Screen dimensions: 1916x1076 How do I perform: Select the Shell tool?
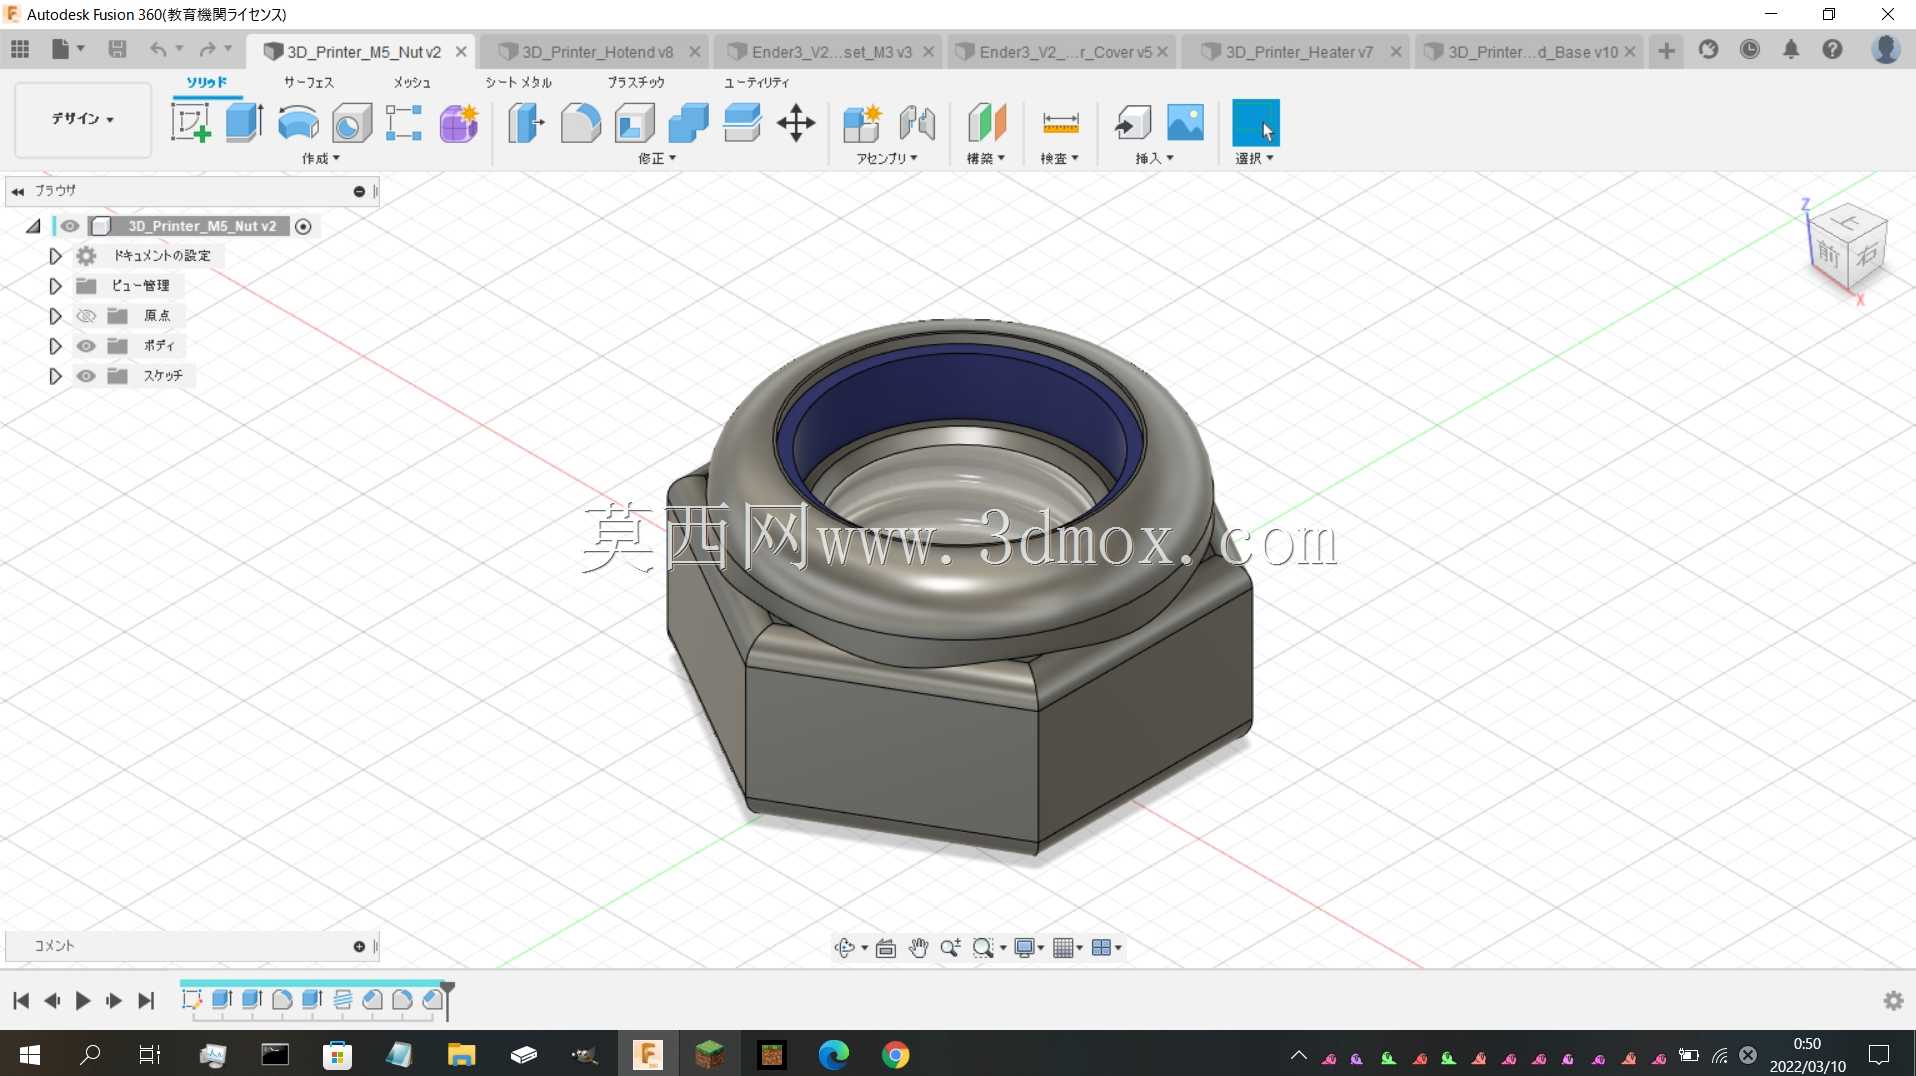(x=634, y=123)
